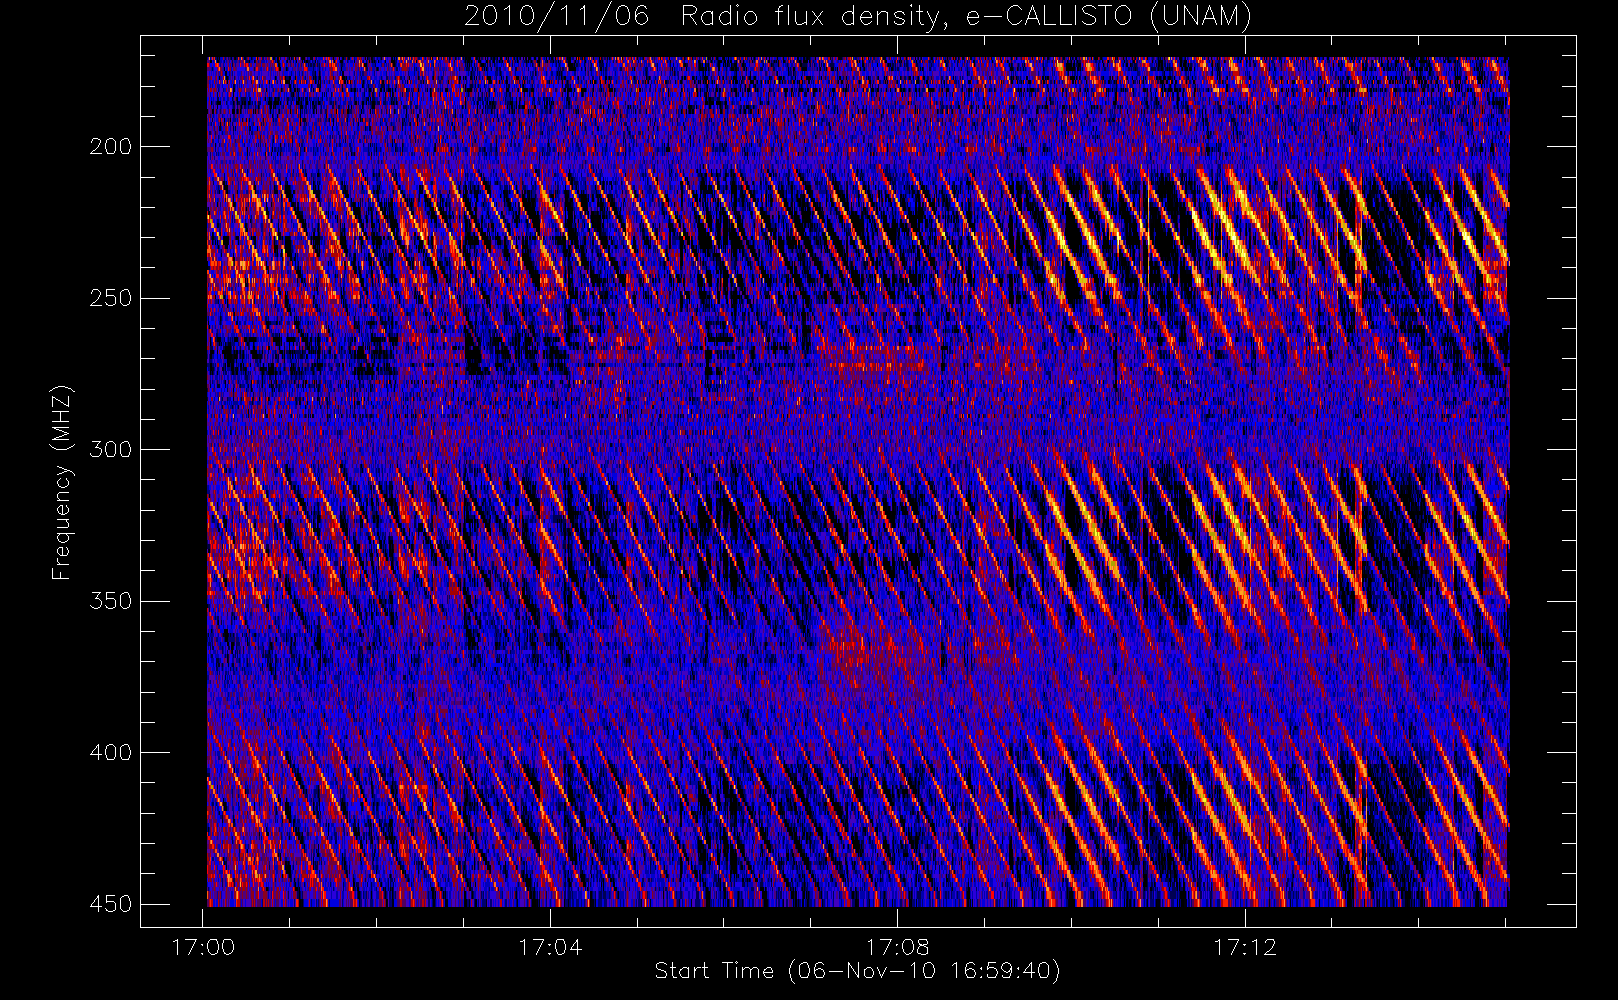Click the 300 frequency tick label
The width and height of the screenshot is (1618, 1000).
[x=109, y=449]
